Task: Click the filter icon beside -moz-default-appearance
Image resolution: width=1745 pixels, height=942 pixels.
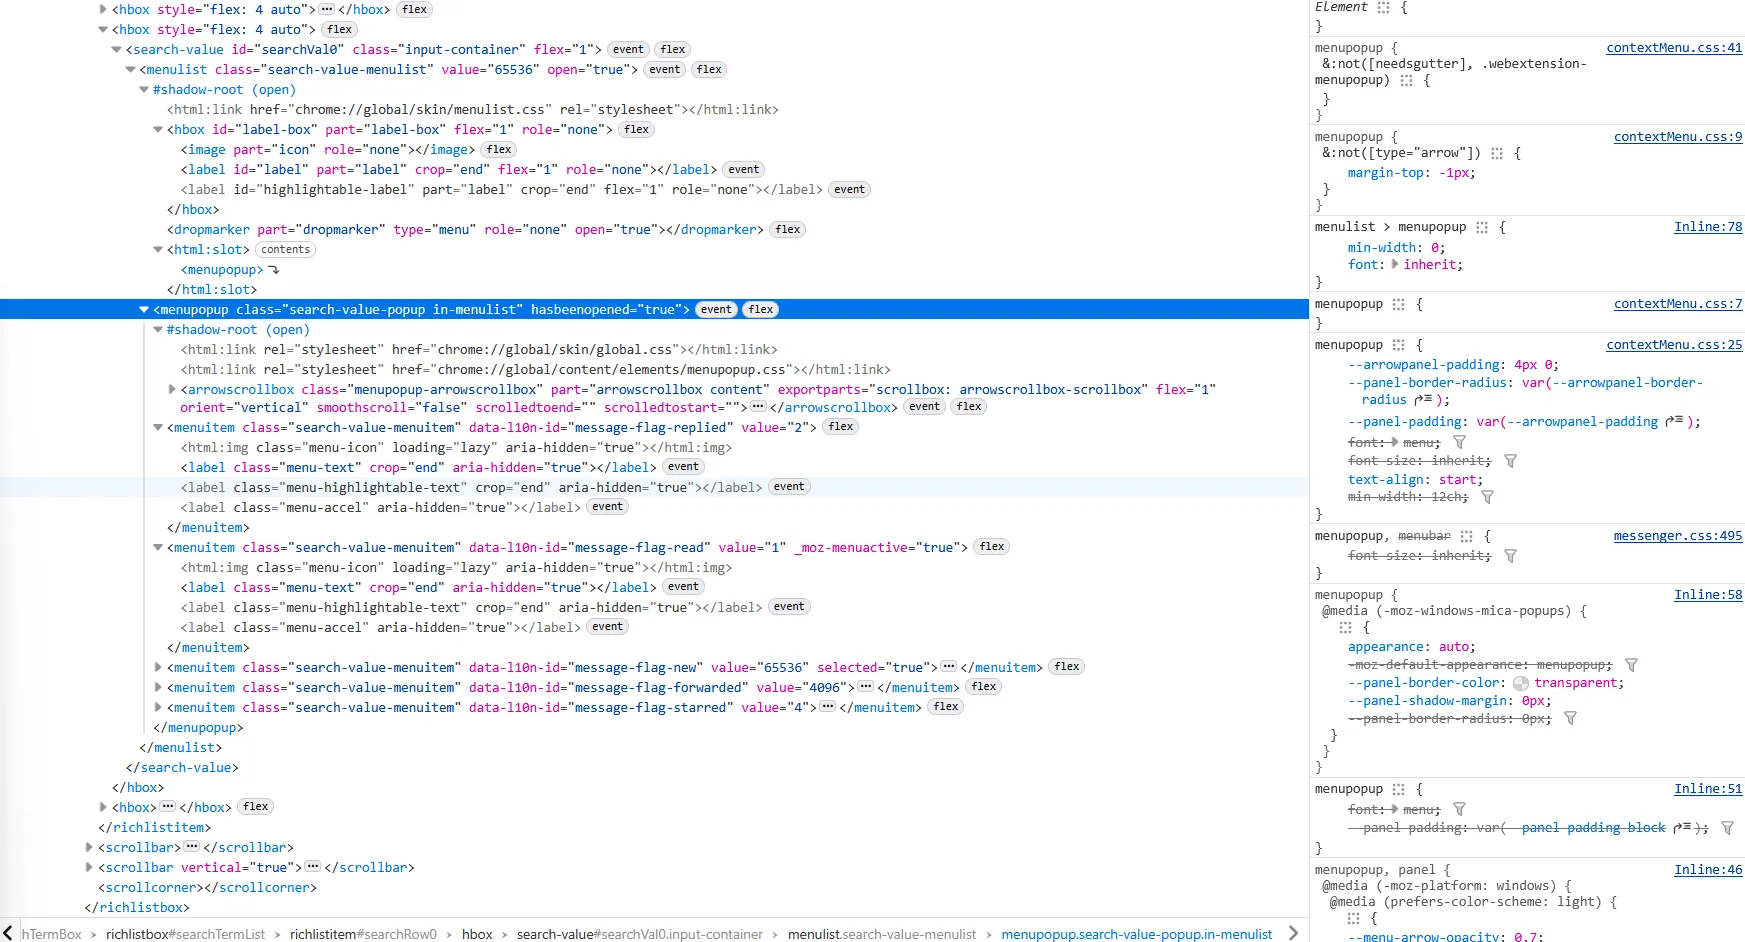Action: 1631,665
